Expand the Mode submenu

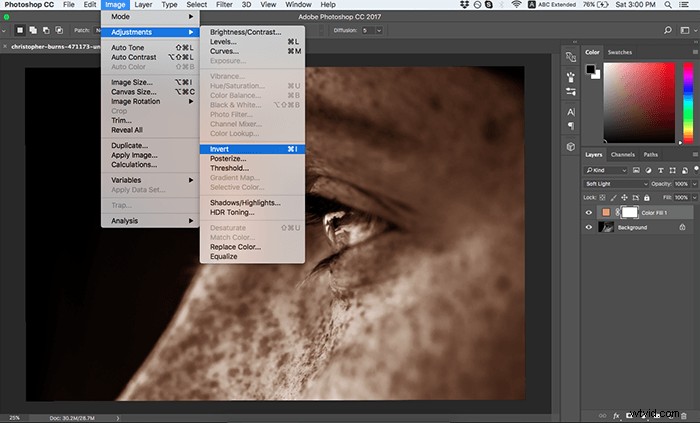(150, 17)
